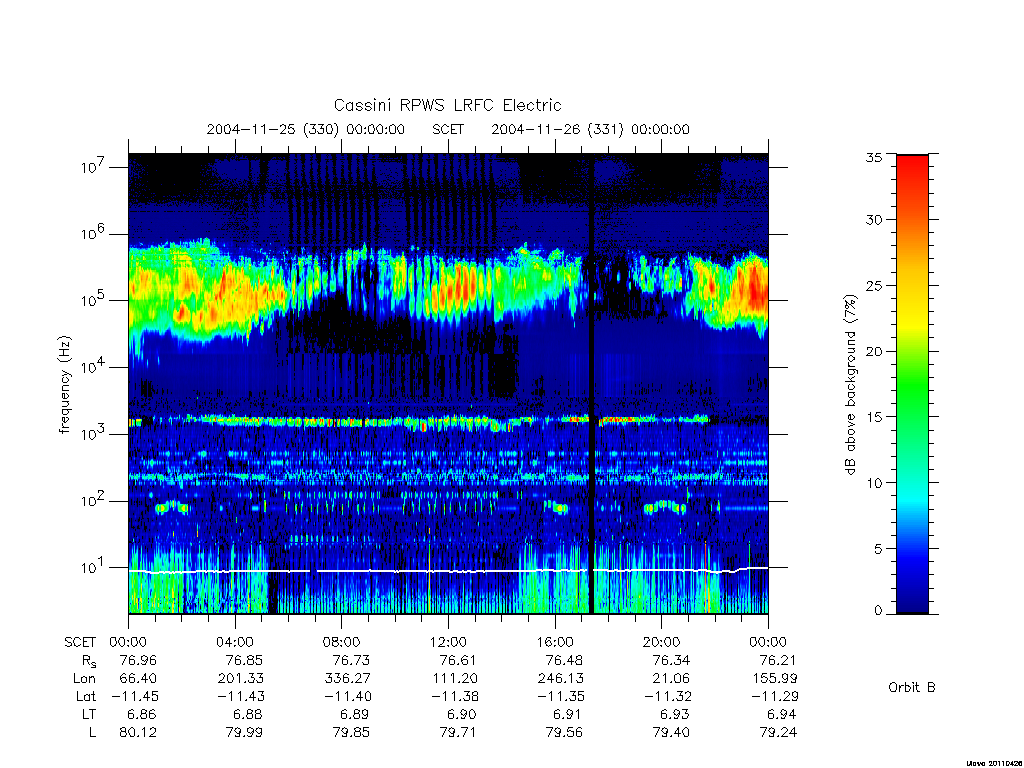Select the longitude value "21.06"
The image size is (1024, 768).
[x=671, y=679]
